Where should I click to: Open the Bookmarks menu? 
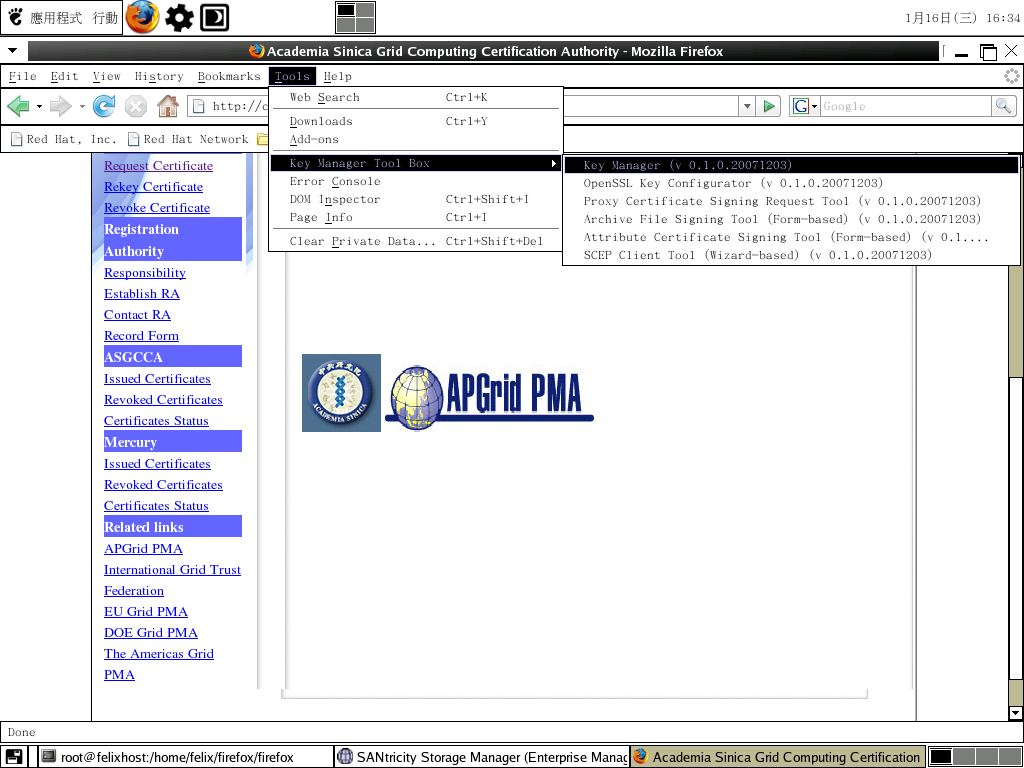(x=229, y=76)
